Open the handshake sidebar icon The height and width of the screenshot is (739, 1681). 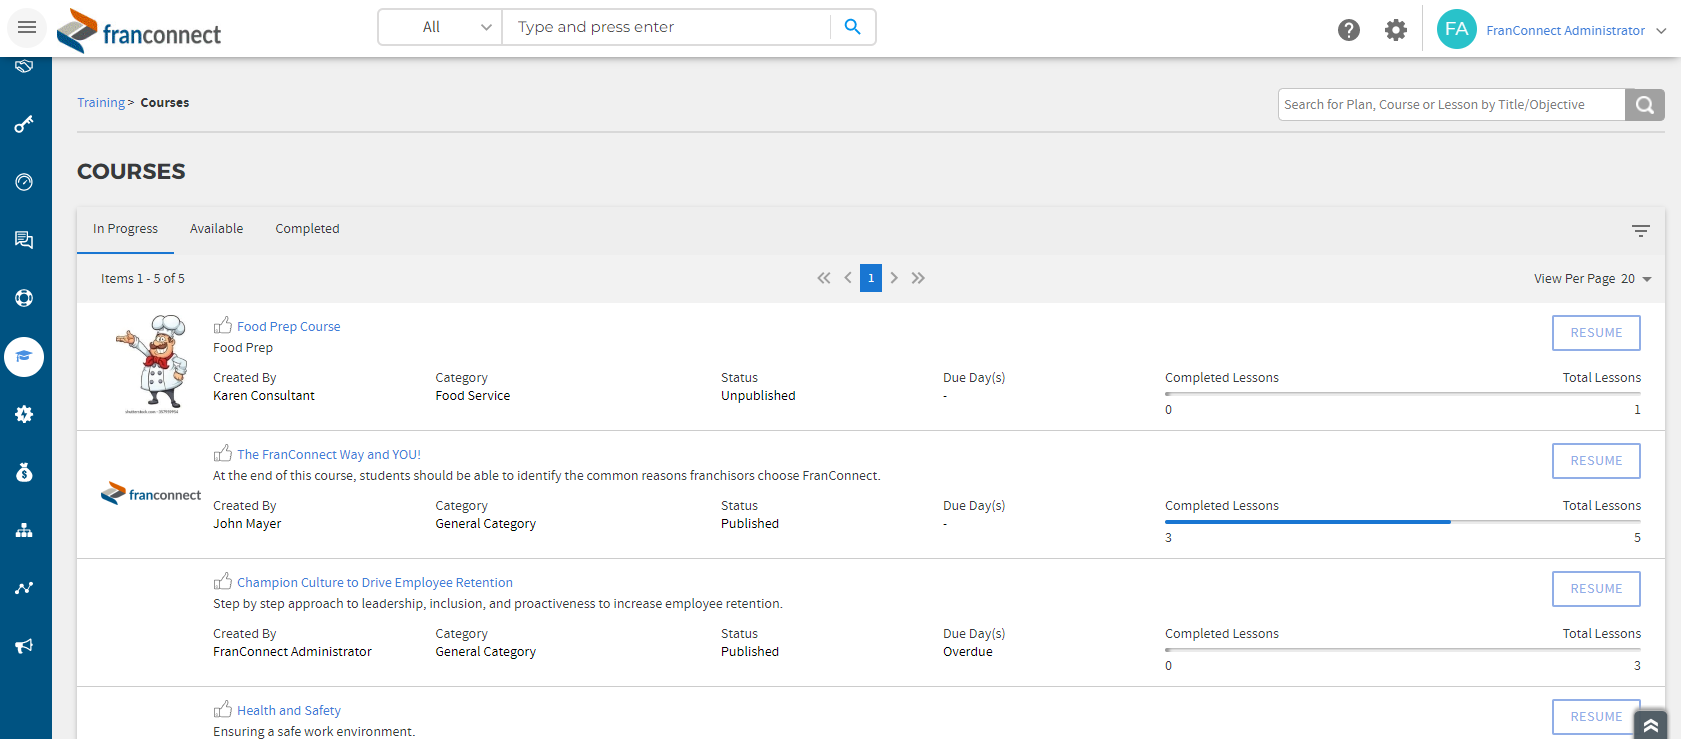tap(24, 66)
